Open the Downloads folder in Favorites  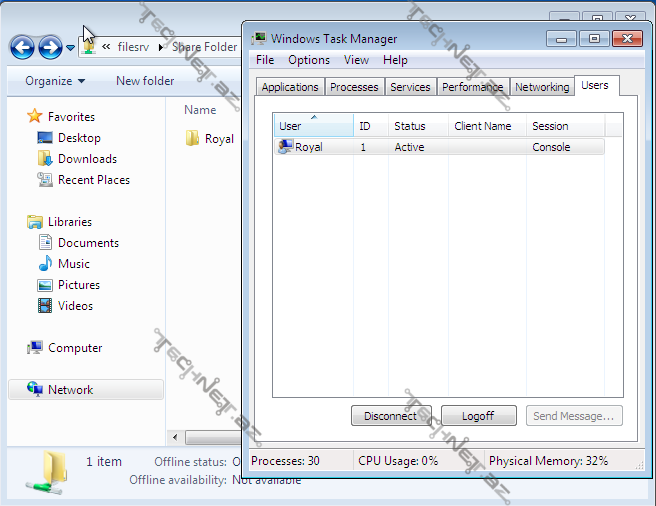(x=86, y=159)
